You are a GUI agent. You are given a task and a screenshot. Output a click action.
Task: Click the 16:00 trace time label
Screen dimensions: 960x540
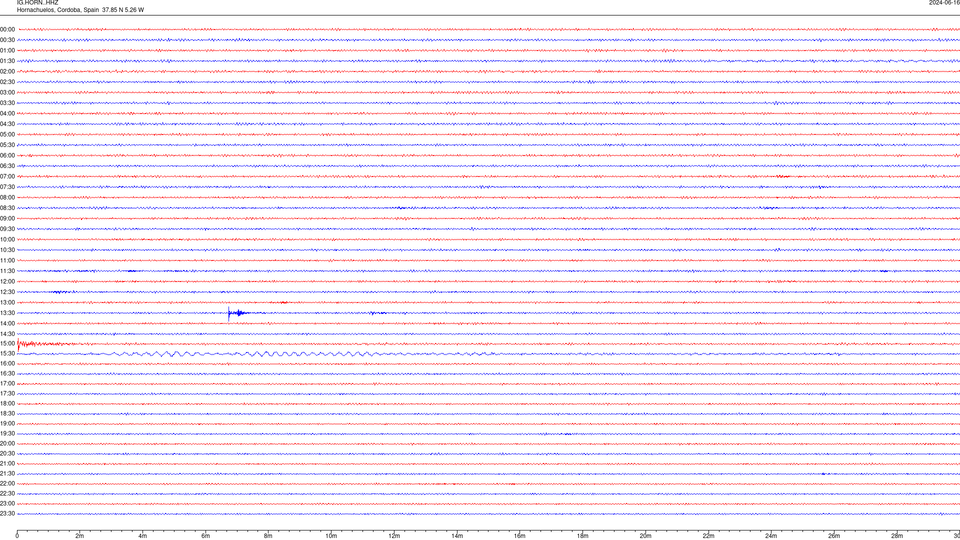tap(7, 364)
